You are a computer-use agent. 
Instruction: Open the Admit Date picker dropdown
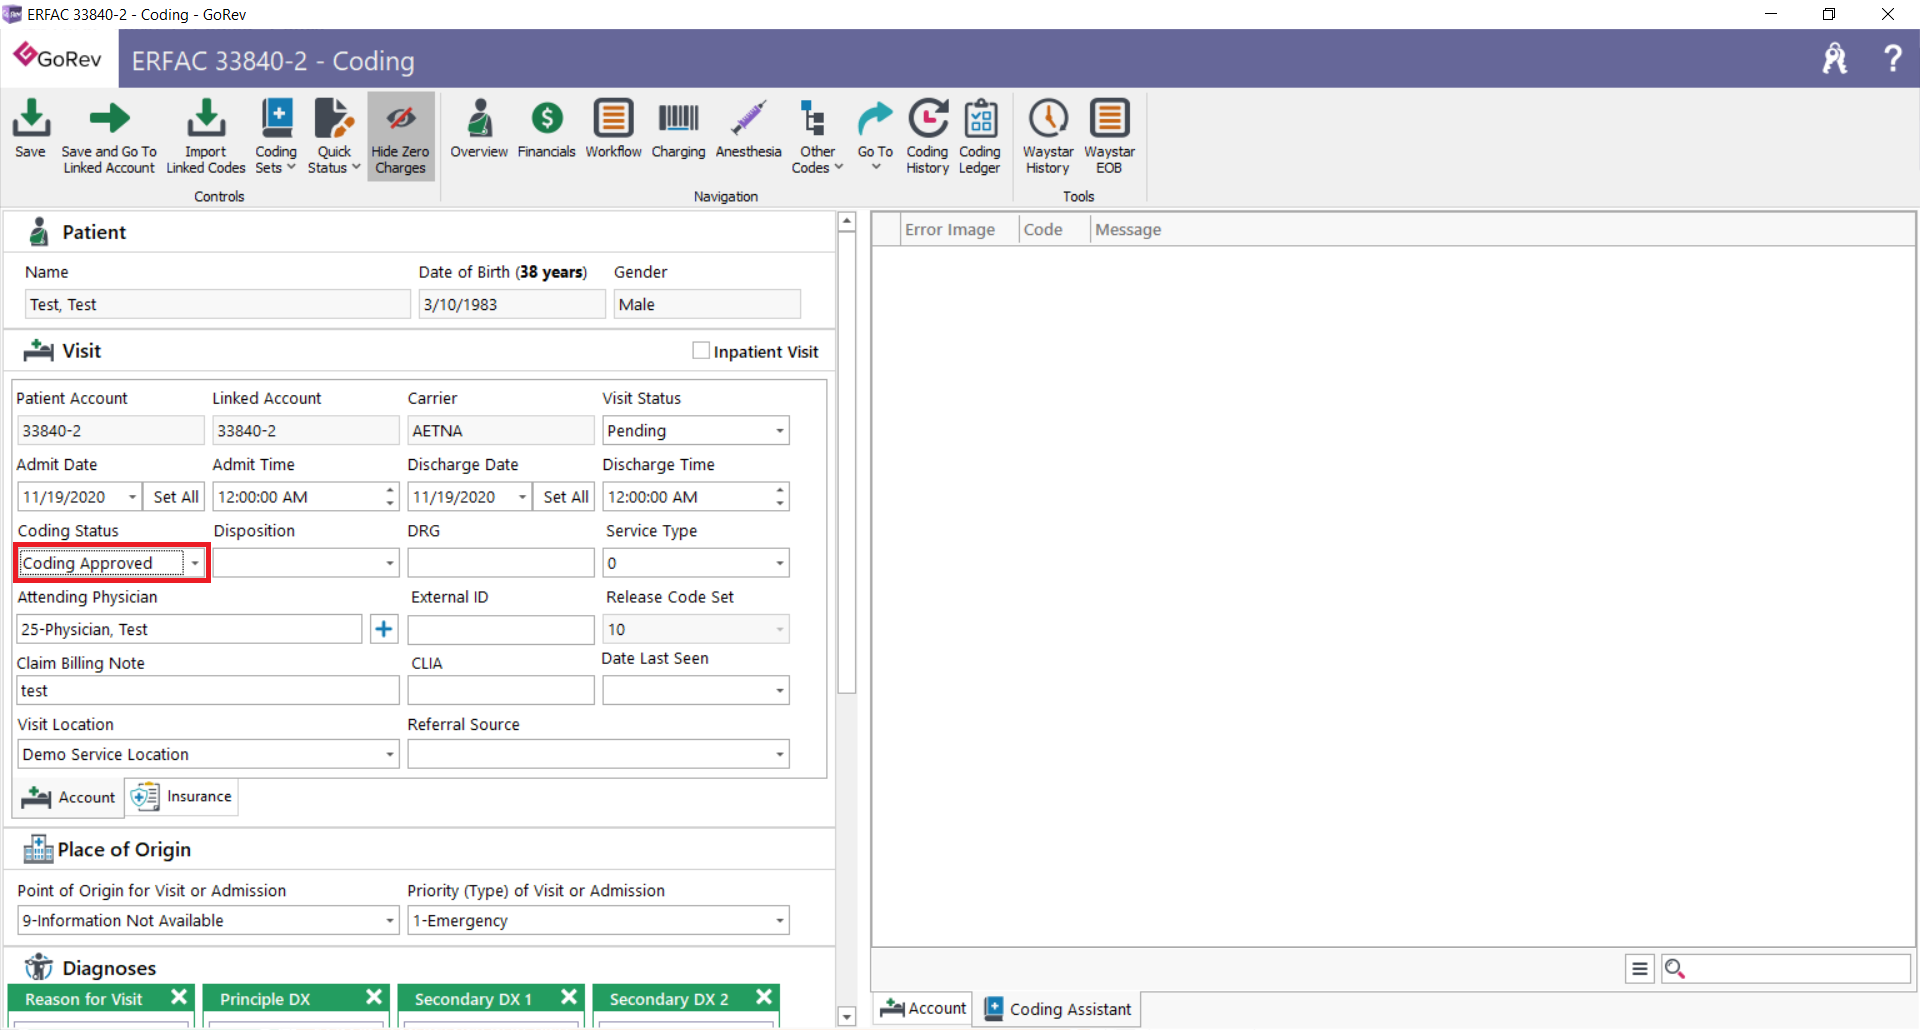click(x=132, y=497)
